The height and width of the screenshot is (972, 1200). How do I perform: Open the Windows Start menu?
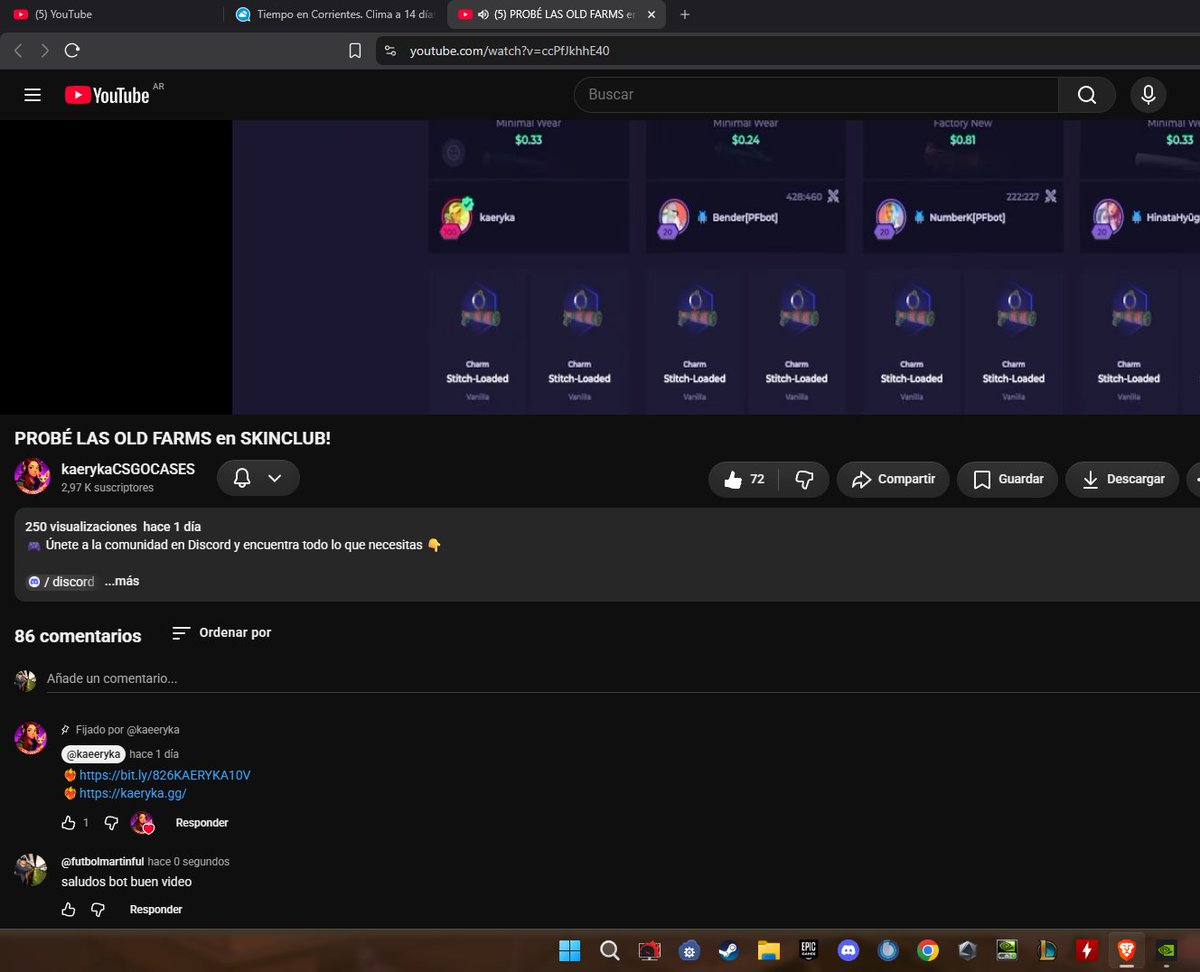(569, 950)
